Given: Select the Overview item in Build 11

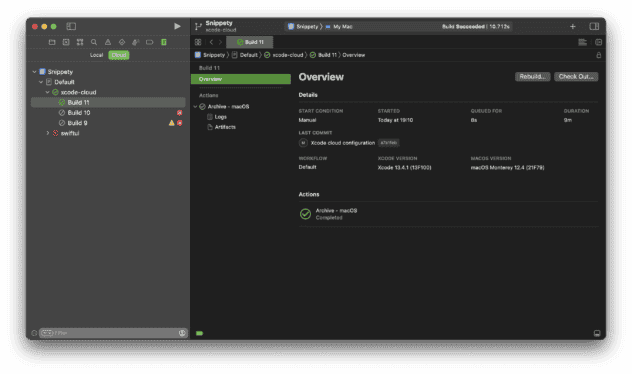Looking at the screenshot, I should (x=241, y=79).
